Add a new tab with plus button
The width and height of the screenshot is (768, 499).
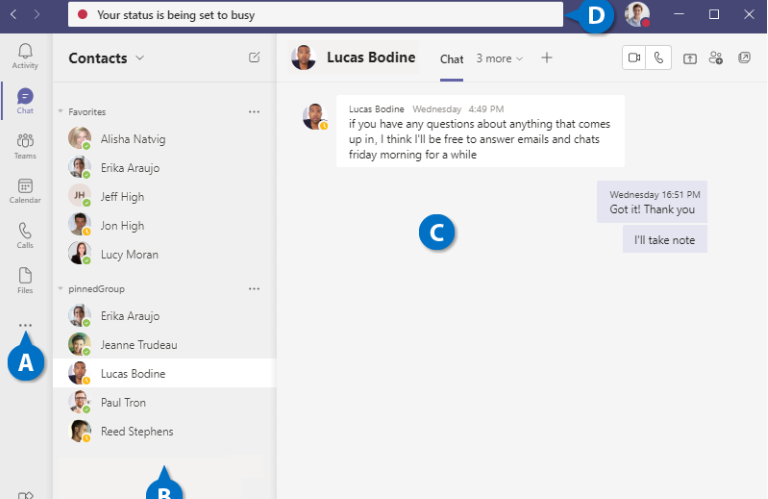(x=547, y=58)
